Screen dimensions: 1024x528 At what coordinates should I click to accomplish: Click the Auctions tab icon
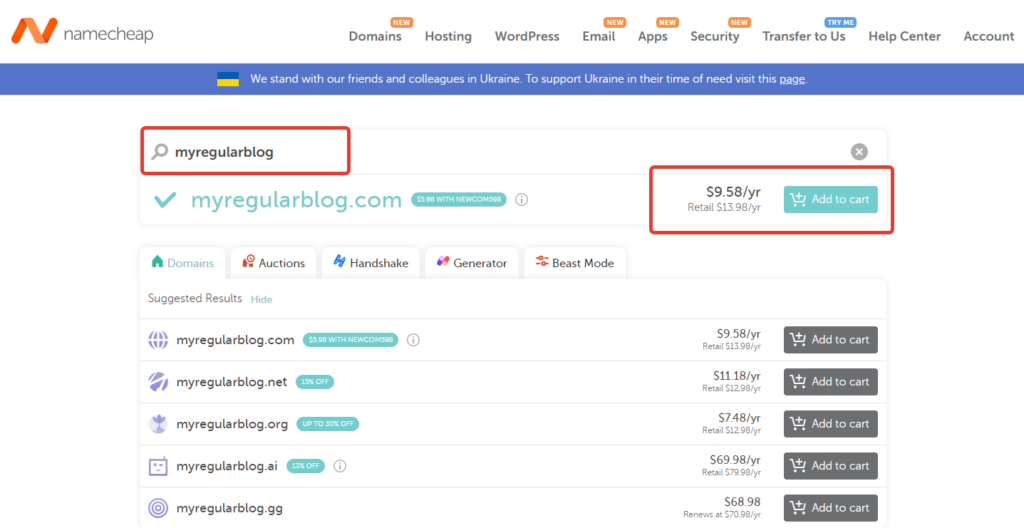tap(248, 261)
